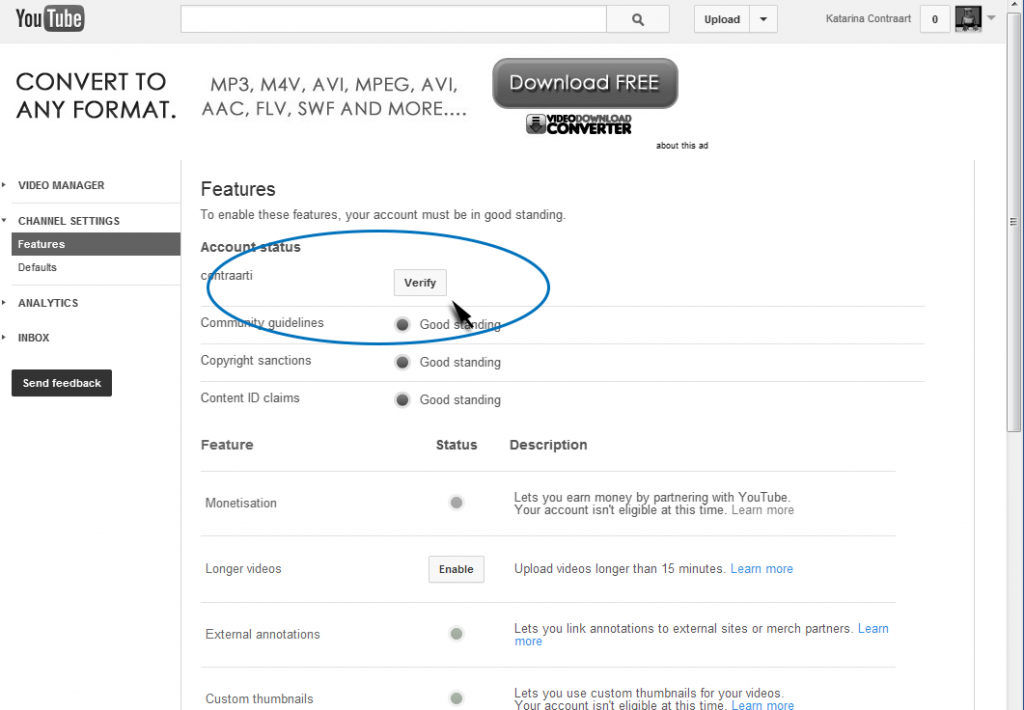1024x710 pixels.
Task: Click the Verify button
Action: point(420,283)
